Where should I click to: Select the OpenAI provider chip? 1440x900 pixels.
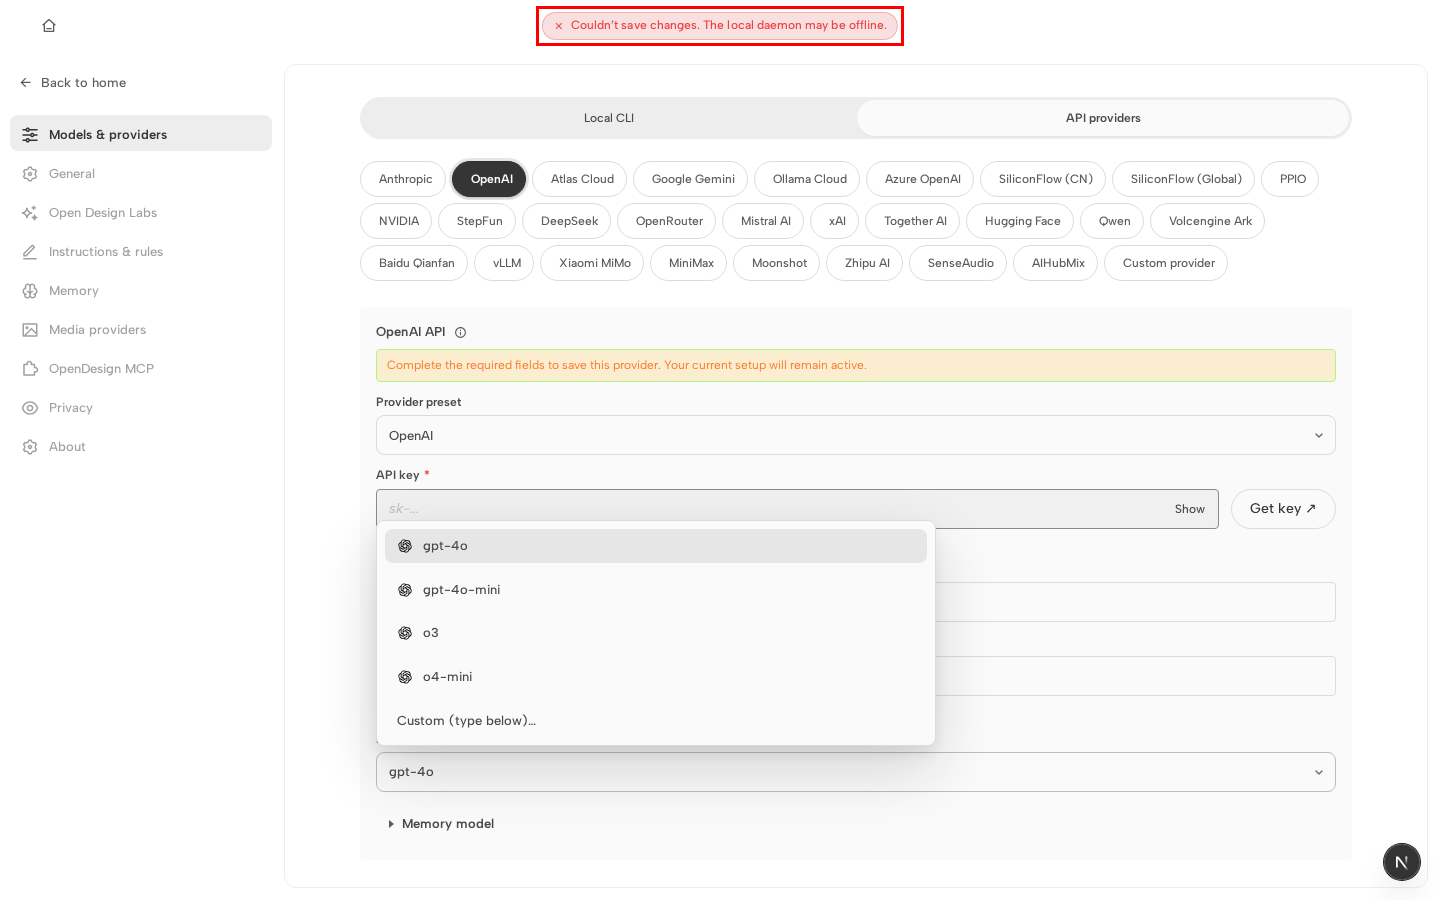click(x=490, y=179)
